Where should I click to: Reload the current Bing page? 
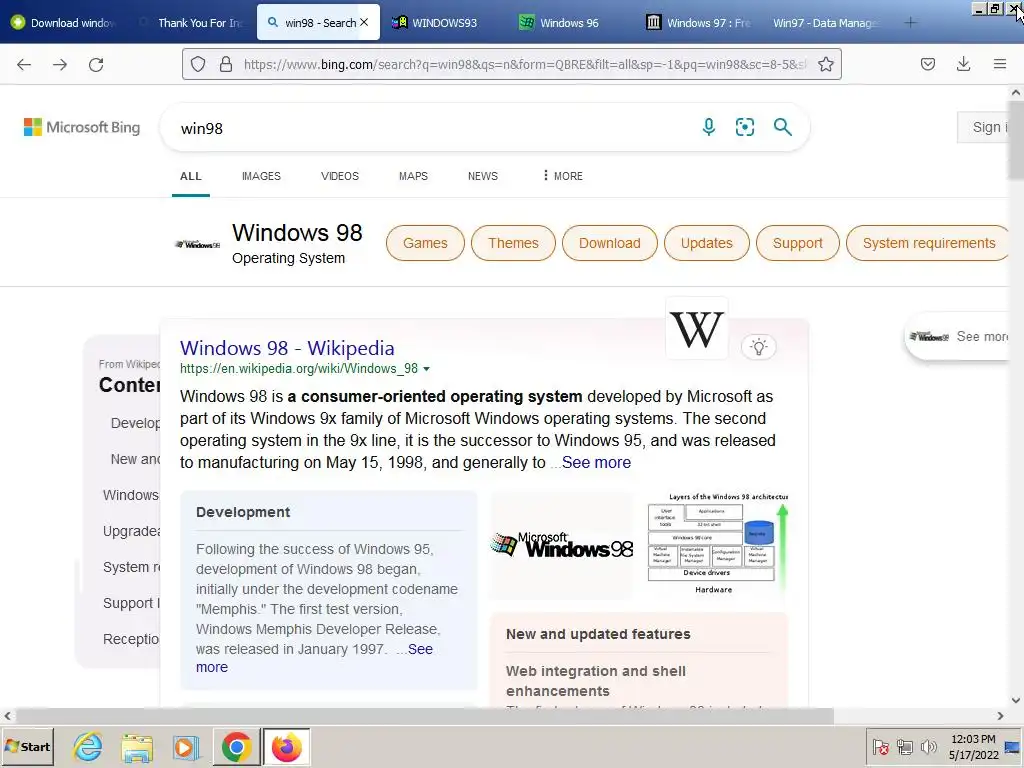[x=96, y=64]
